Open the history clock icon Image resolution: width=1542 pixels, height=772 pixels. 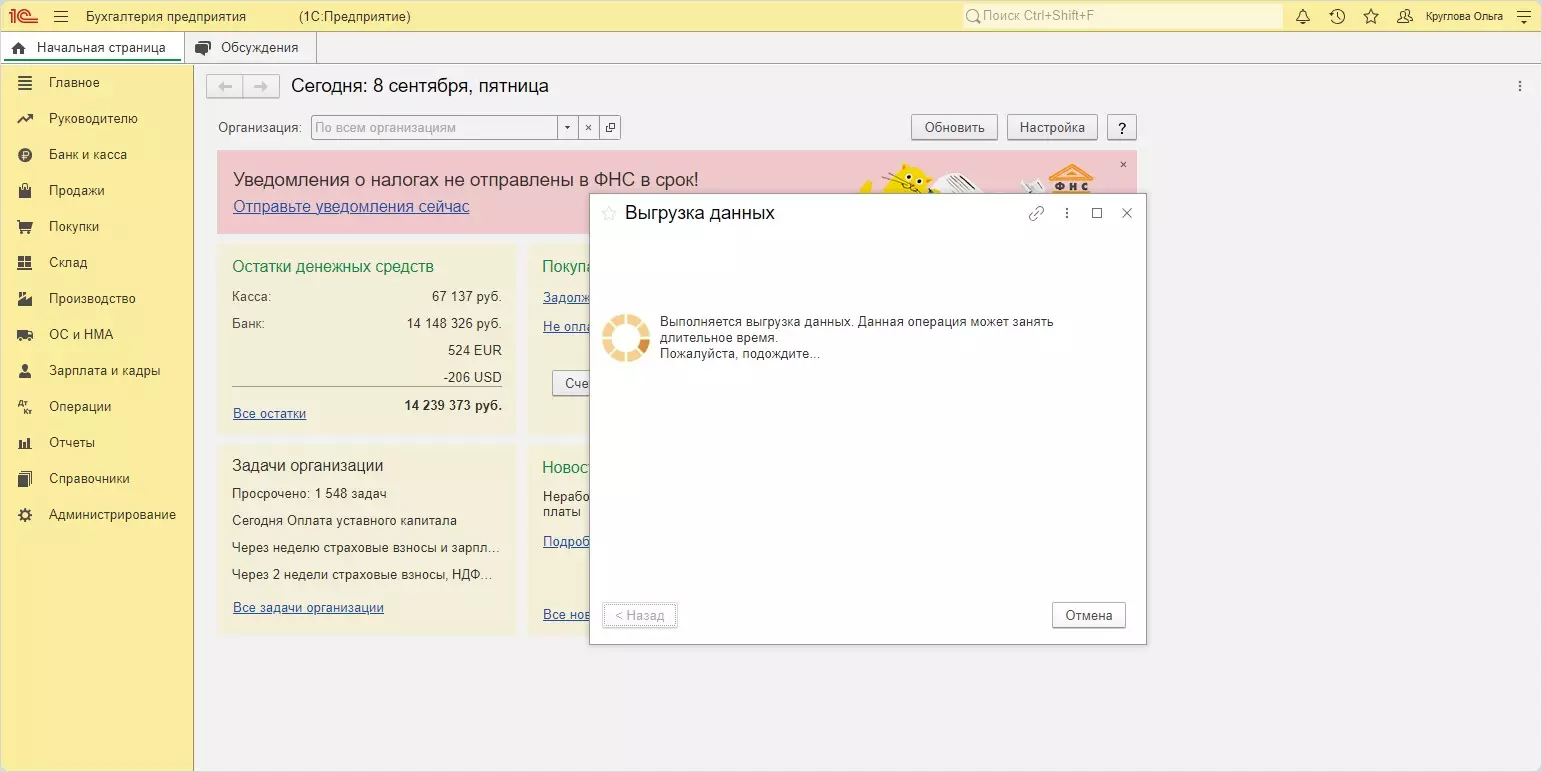point(1337,17)
